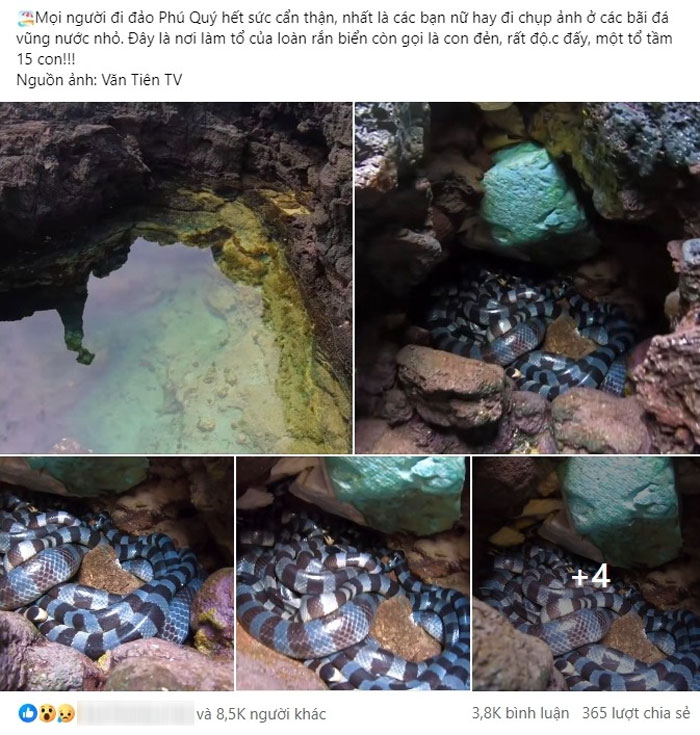Open the rock pool water photo
The width and height of the screenshot is (700, 735).
coord(176,278)
